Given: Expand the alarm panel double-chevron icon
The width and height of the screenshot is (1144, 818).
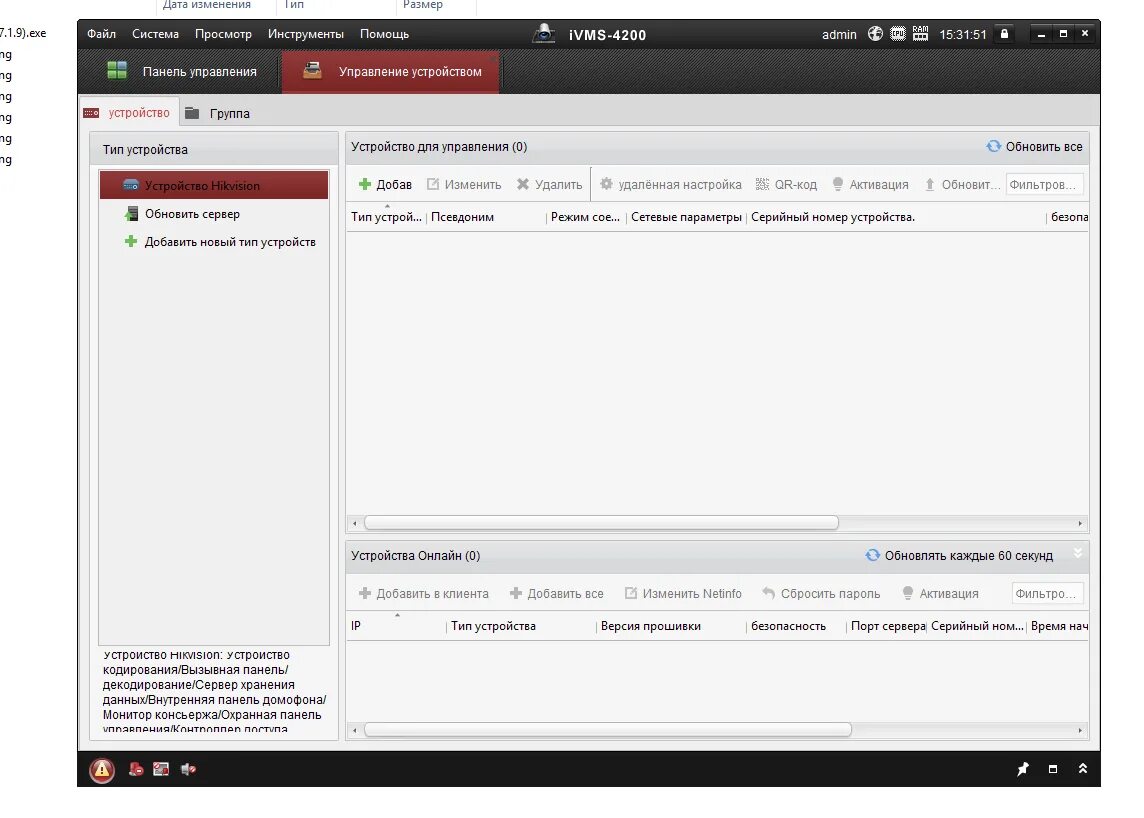Looking at the screenshot, I should 1083,768.
